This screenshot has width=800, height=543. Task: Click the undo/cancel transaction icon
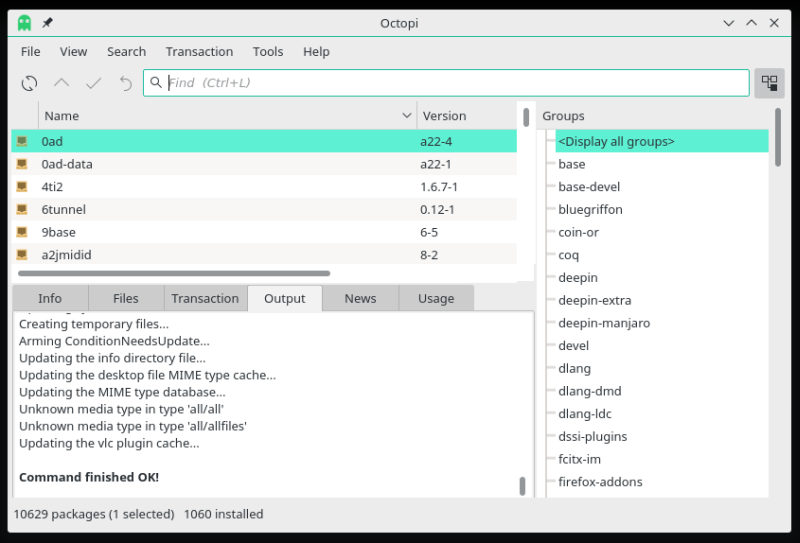126,83
